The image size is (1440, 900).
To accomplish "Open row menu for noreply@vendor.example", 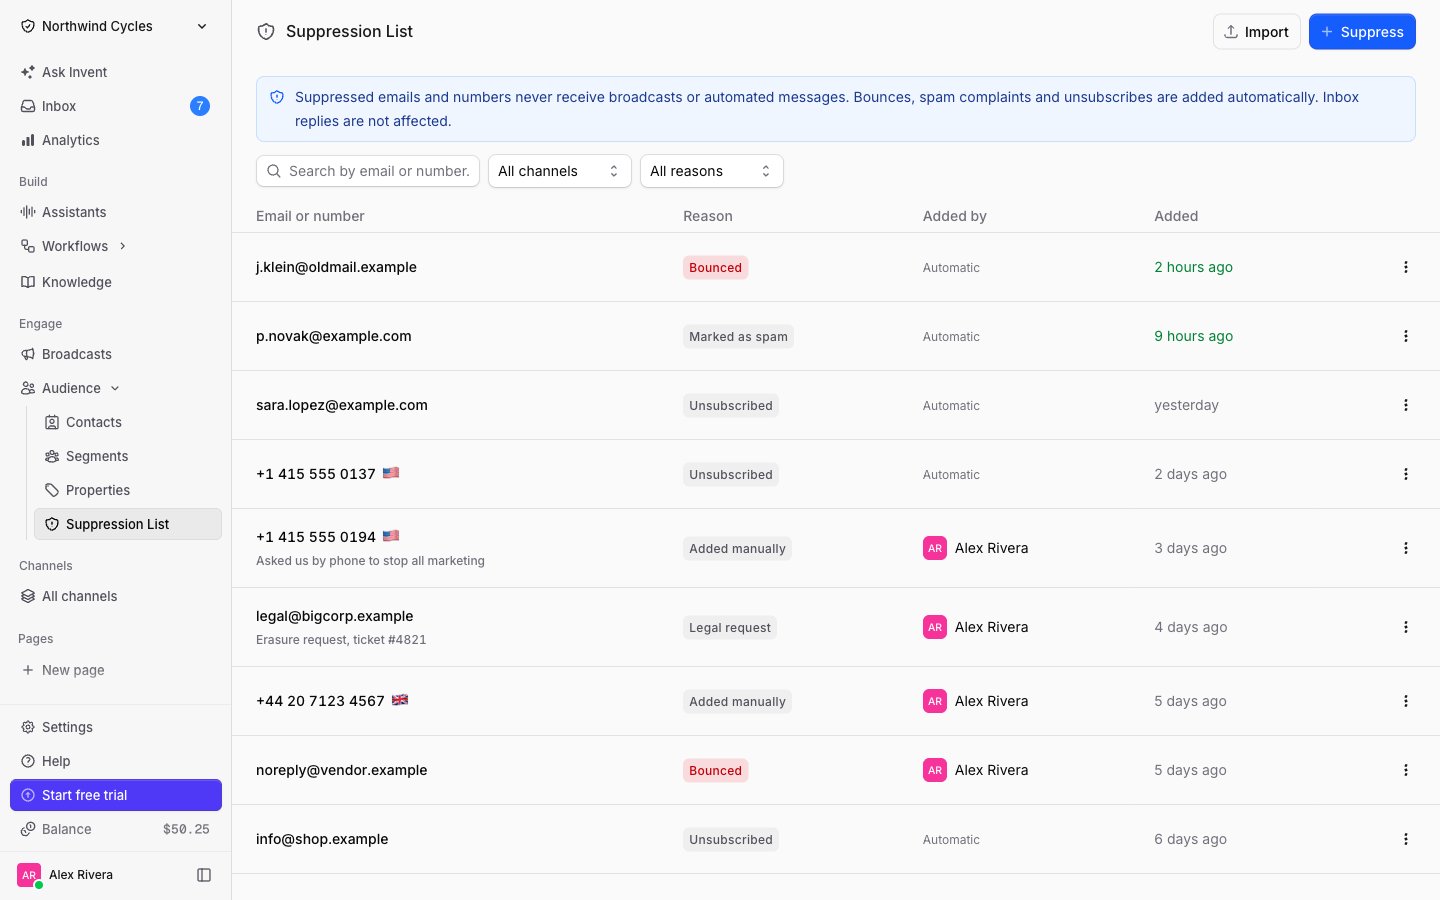I will (1405, 770).
